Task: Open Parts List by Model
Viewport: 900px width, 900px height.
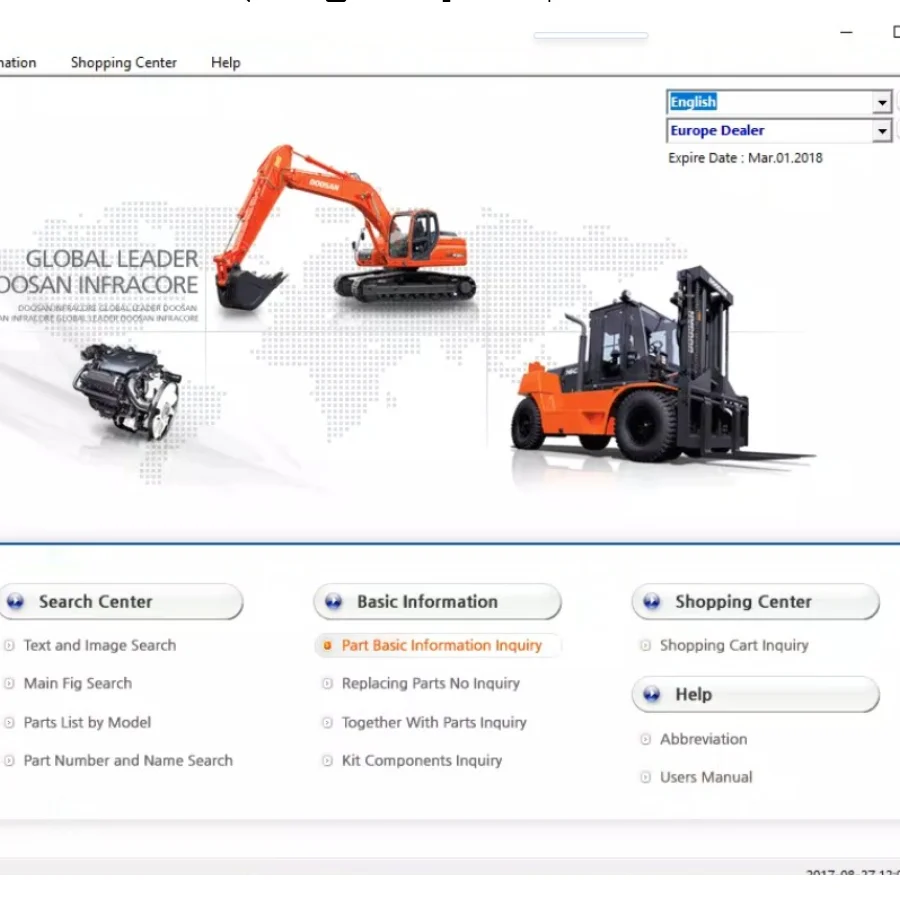Action: pos(87,722)
